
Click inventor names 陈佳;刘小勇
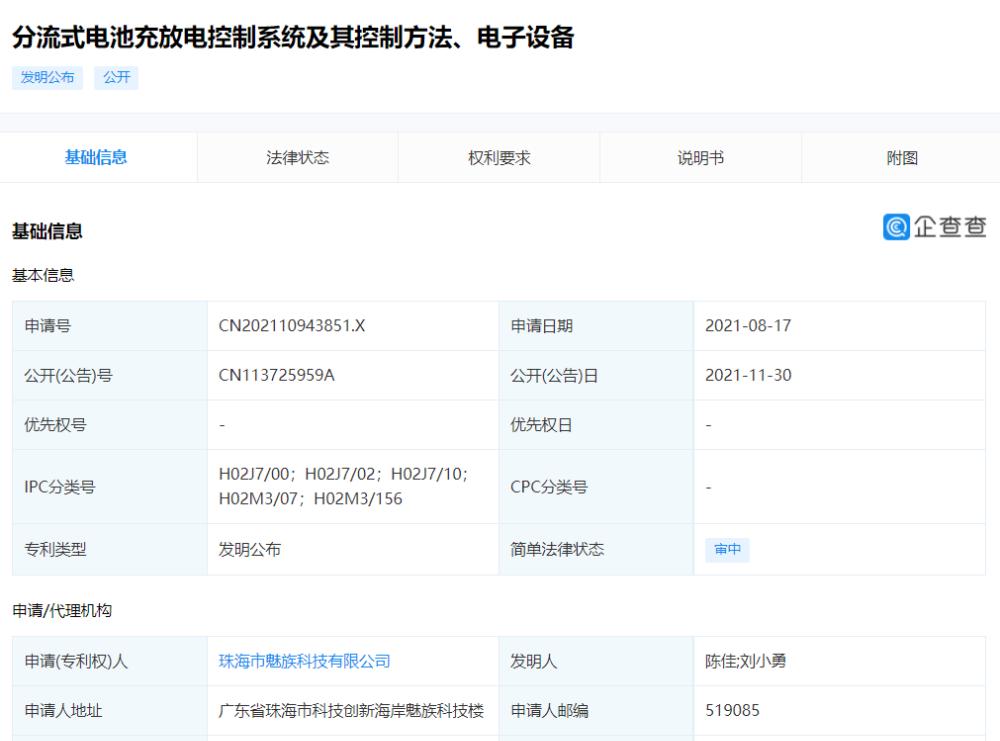coord(745,661)
